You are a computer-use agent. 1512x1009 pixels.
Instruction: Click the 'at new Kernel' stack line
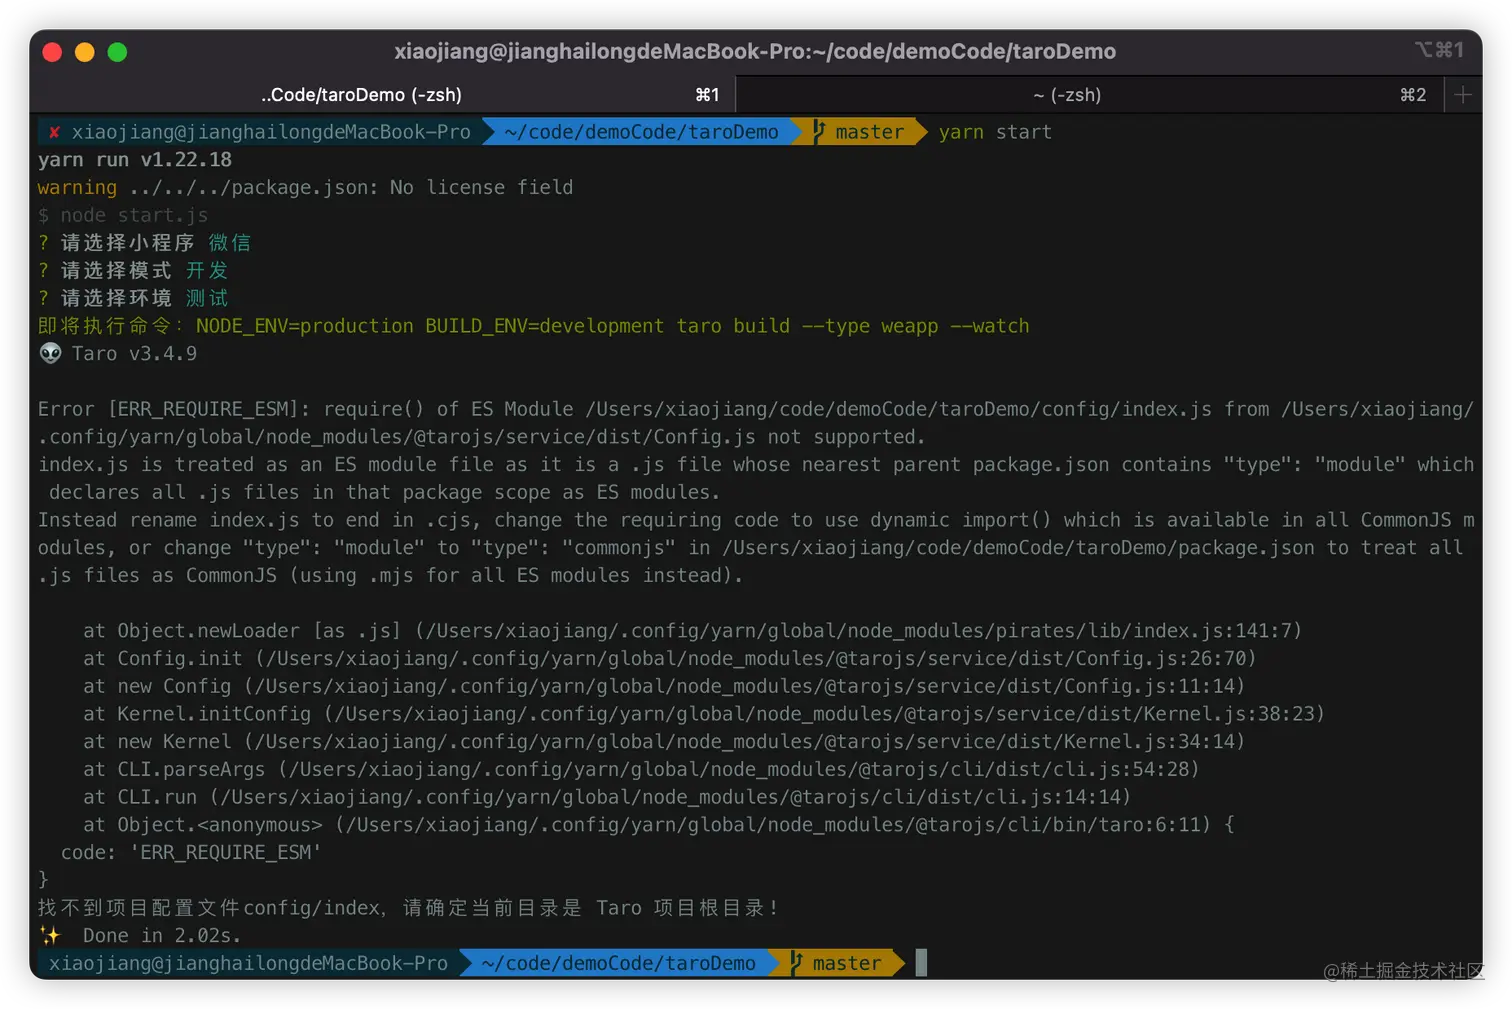tap(664, 741)
